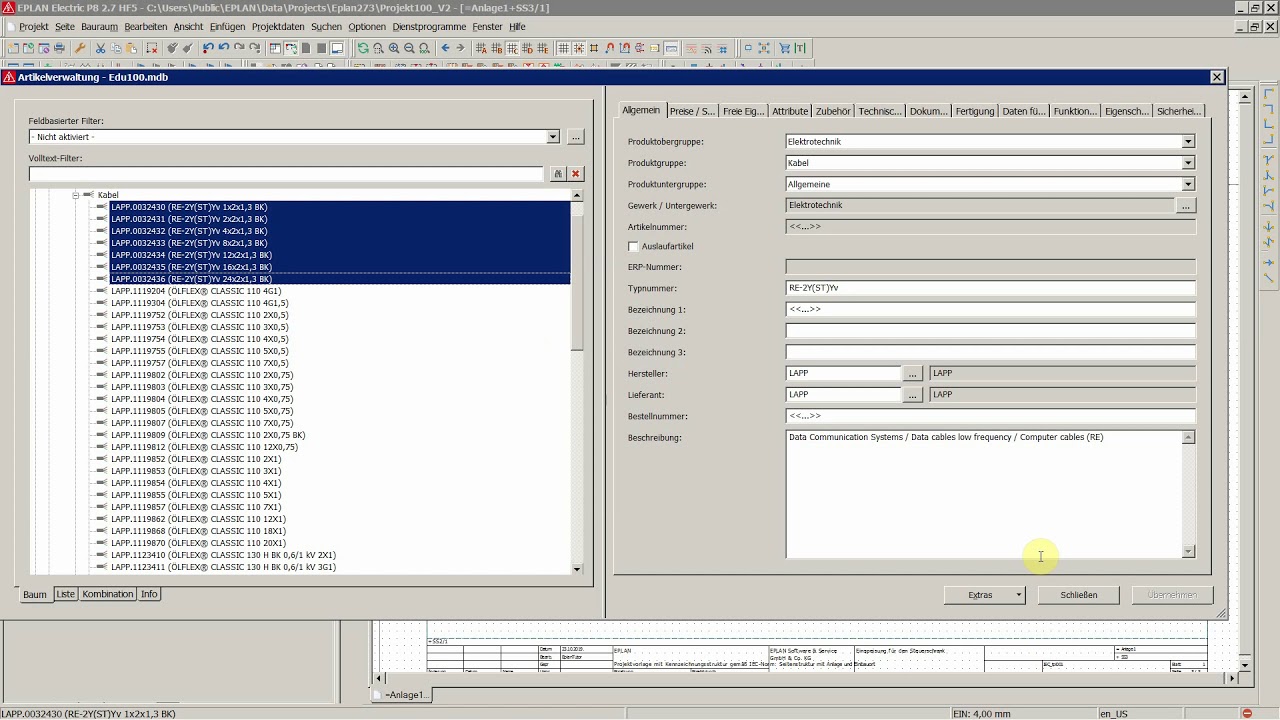Switch to the Preise / S... tab

tap(692, 111)
